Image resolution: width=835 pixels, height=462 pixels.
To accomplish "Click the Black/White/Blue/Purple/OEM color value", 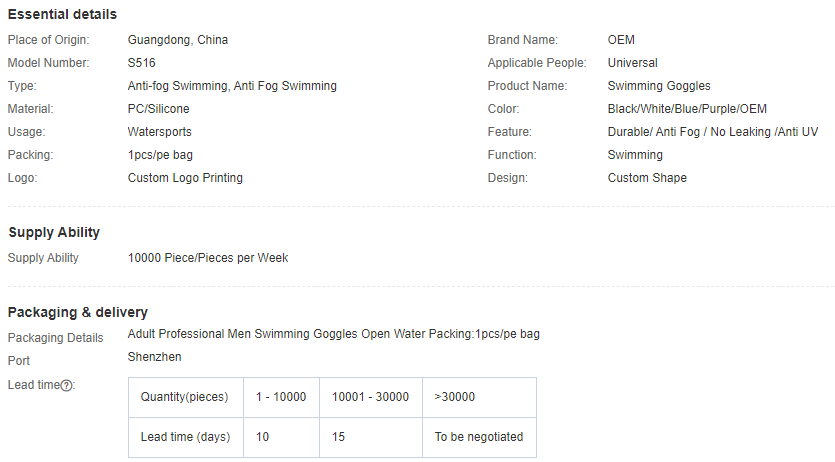I will coord(687,109).
